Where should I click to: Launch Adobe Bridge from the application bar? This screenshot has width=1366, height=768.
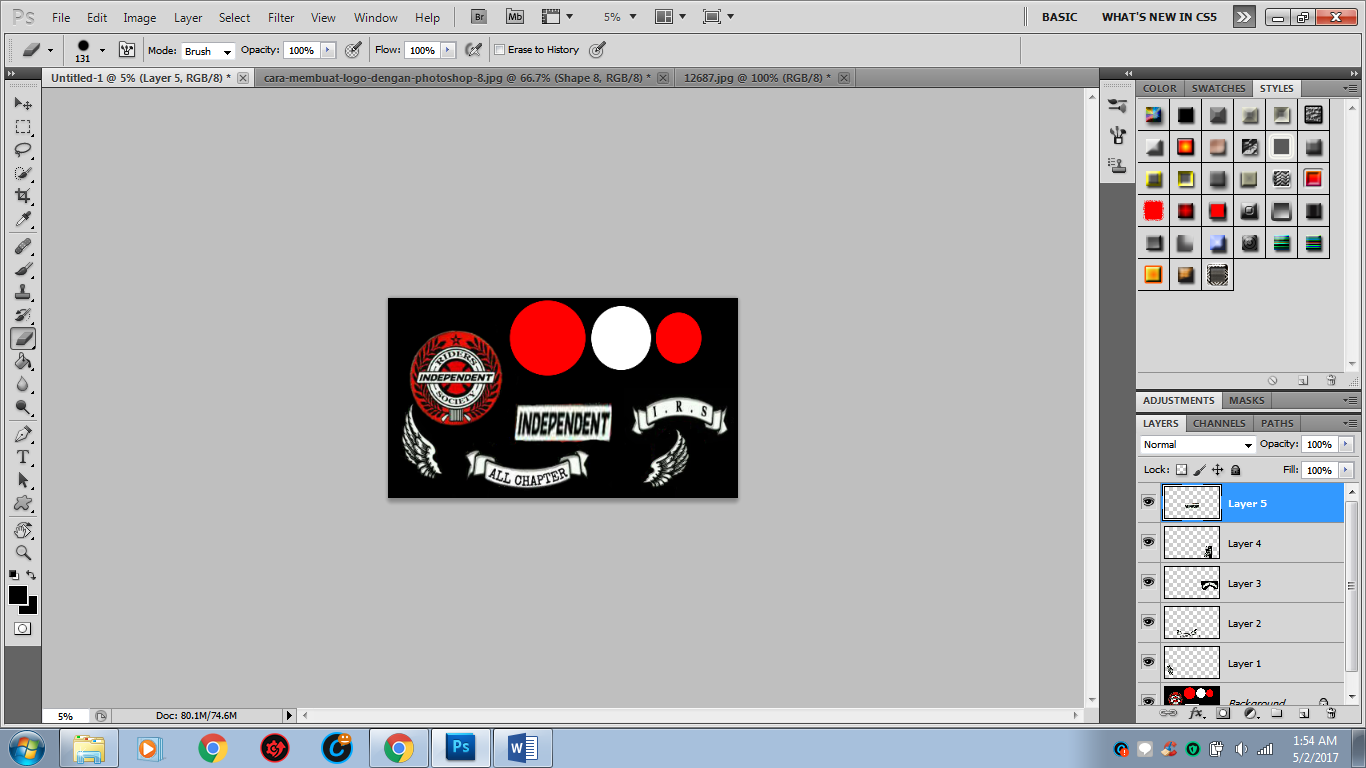coord(479,17)
